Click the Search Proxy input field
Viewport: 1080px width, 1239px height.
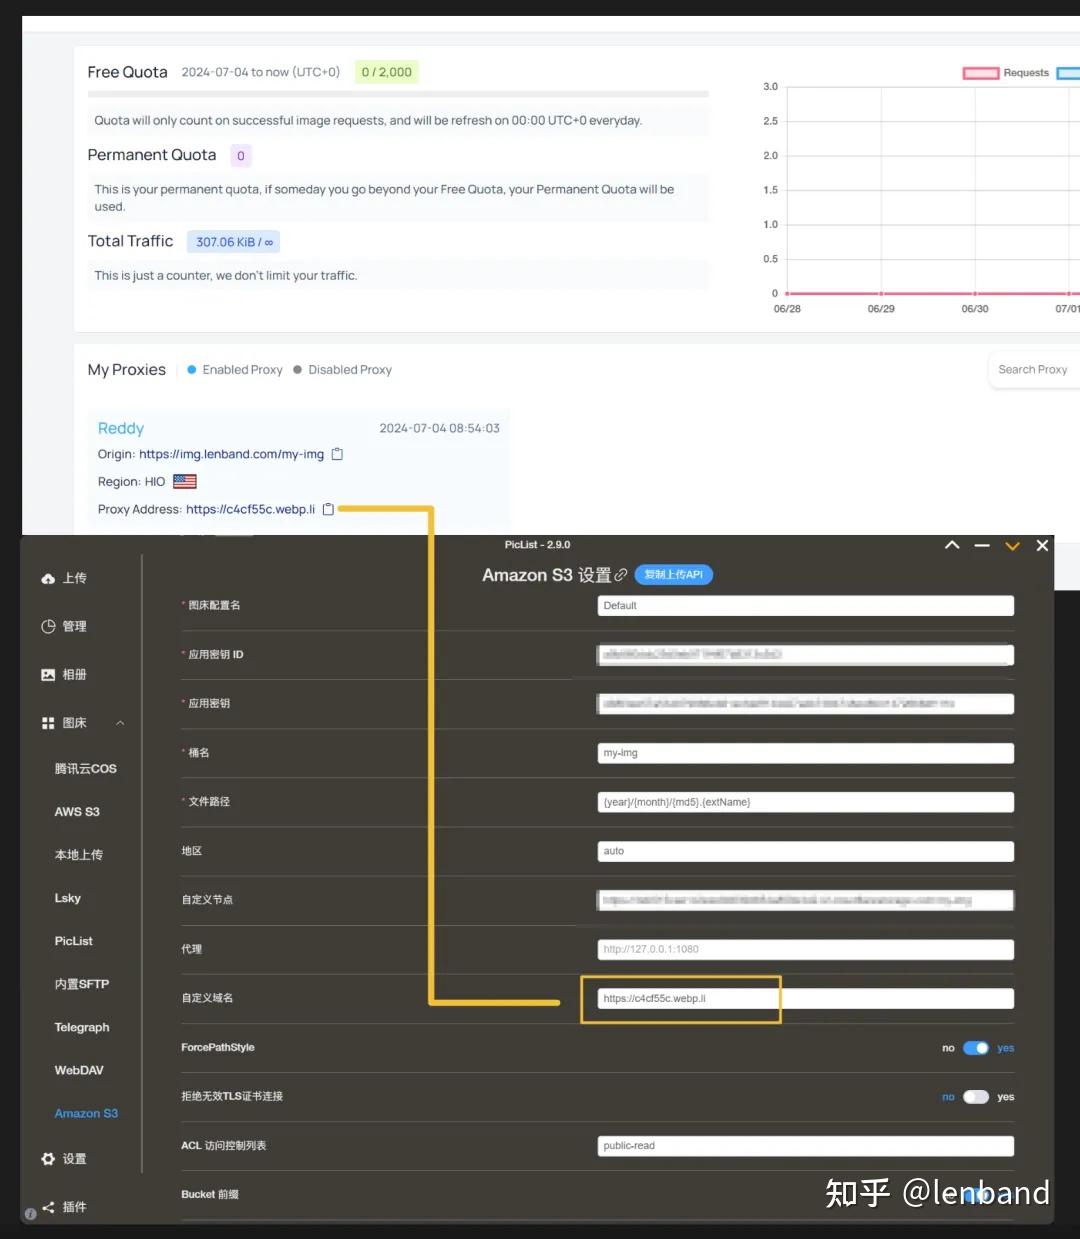tap(1033, 369)
